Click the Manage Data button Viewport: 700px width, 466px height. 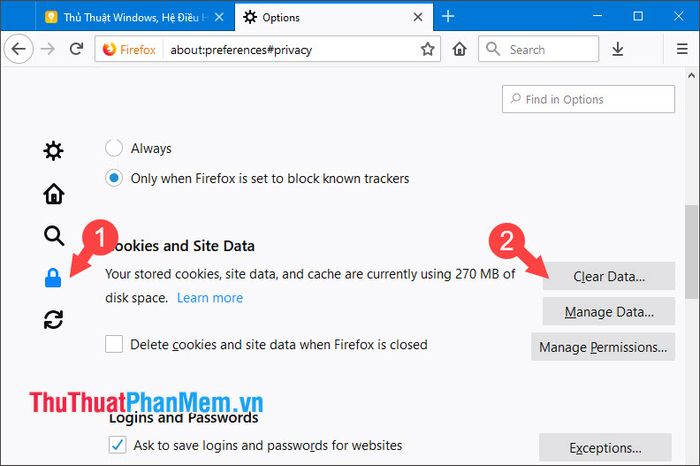(x=608, y=312)
